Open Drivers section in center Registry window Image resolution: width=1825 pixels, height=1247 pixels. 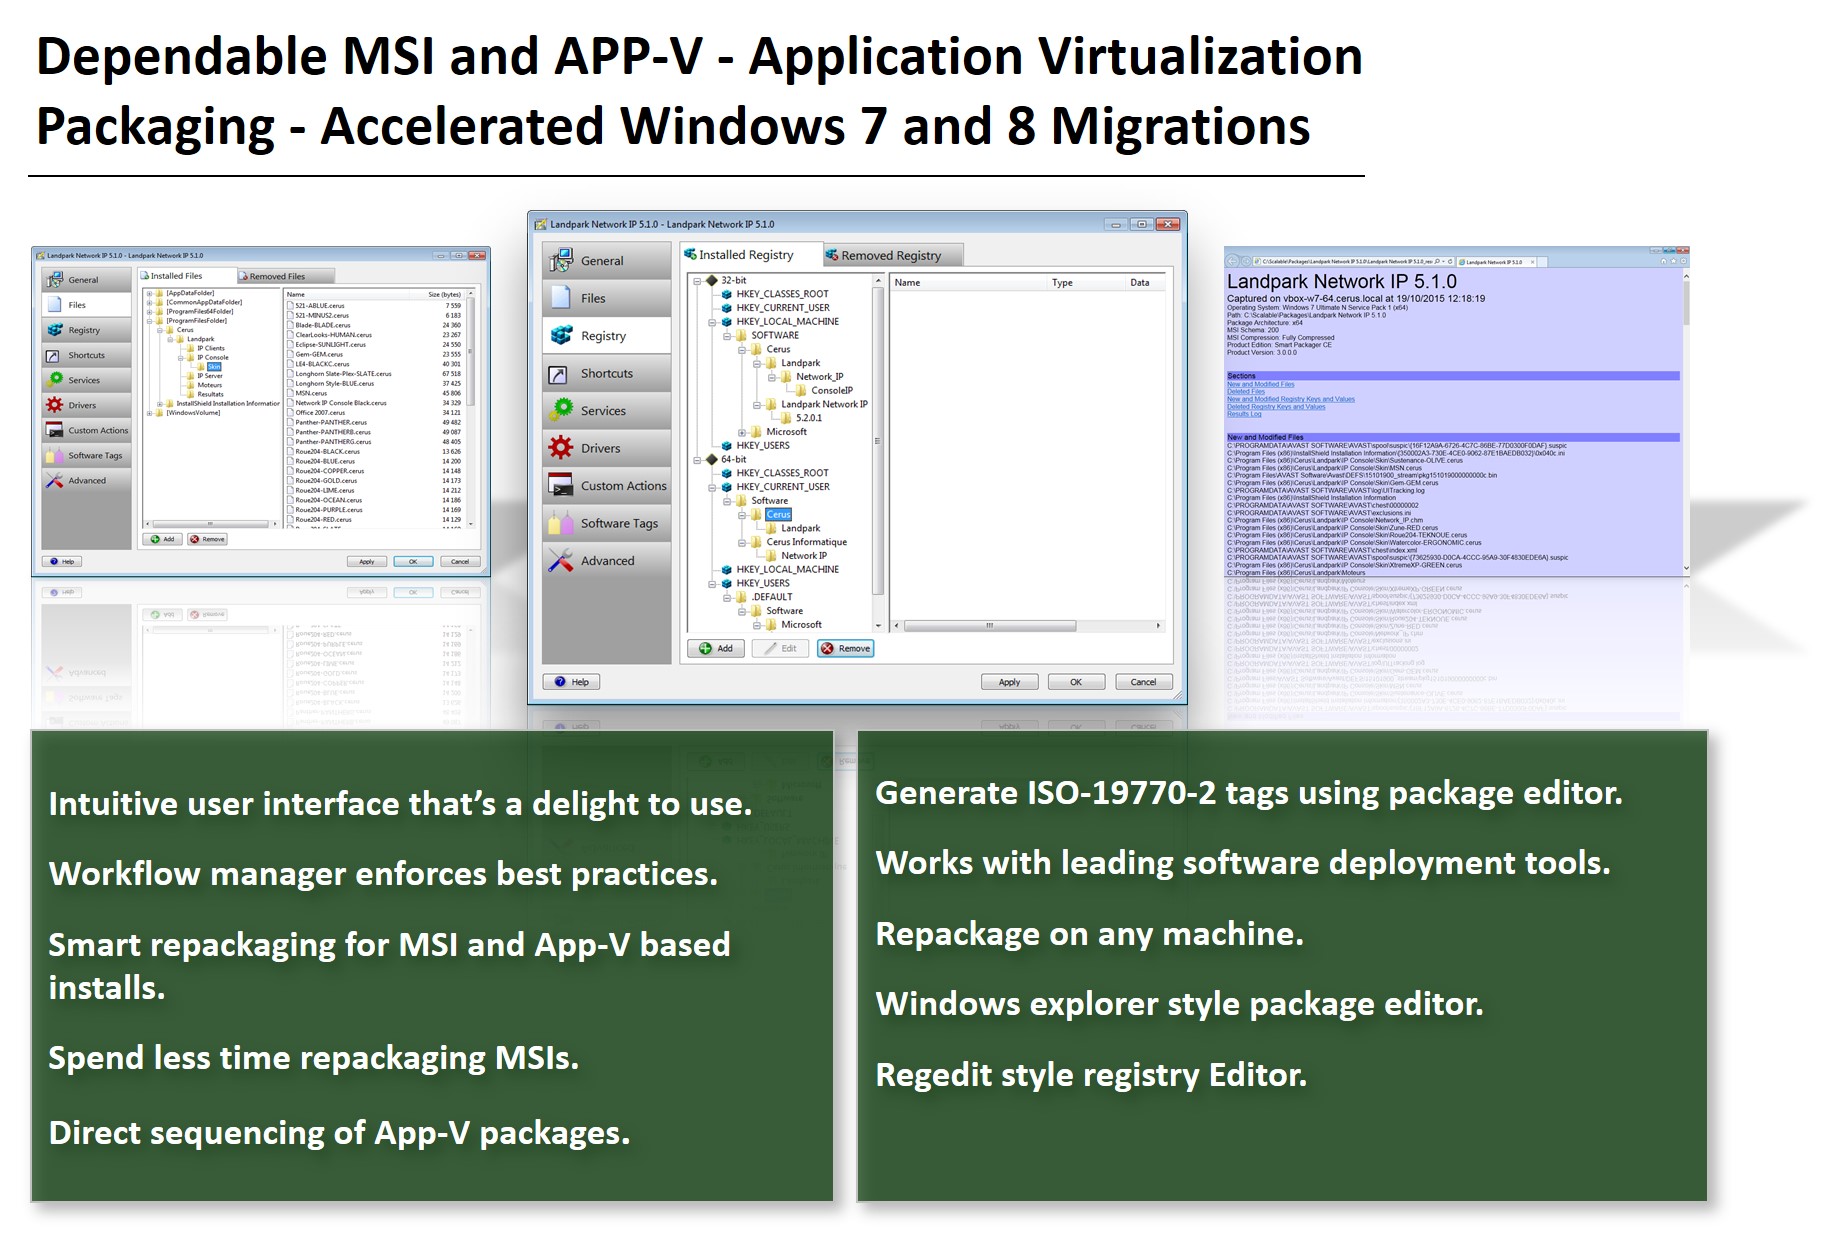pos(606,448)
